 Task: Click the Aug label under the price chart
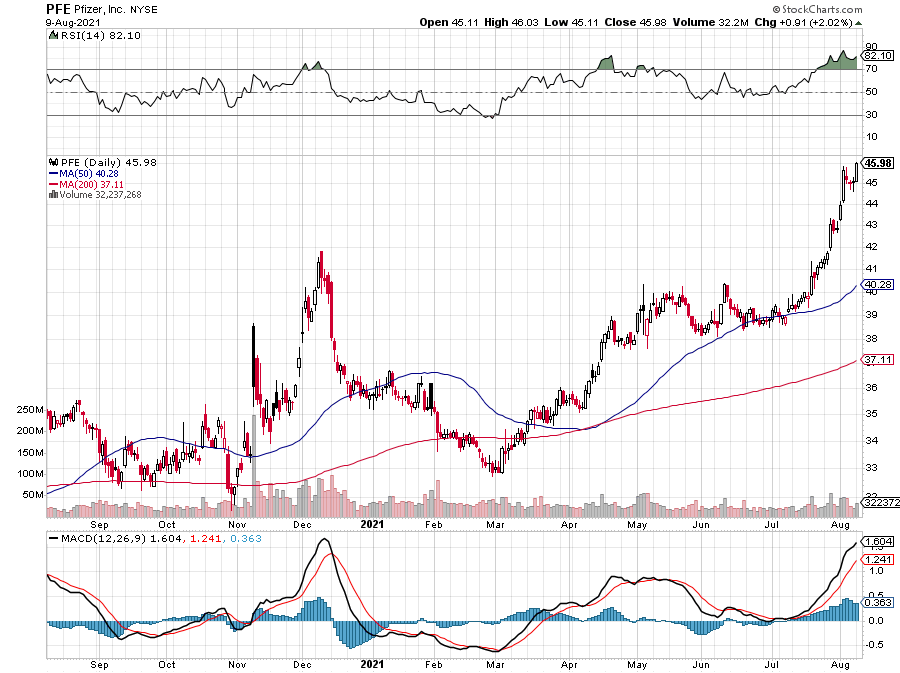pyautogui.click(x=840, y=524)
